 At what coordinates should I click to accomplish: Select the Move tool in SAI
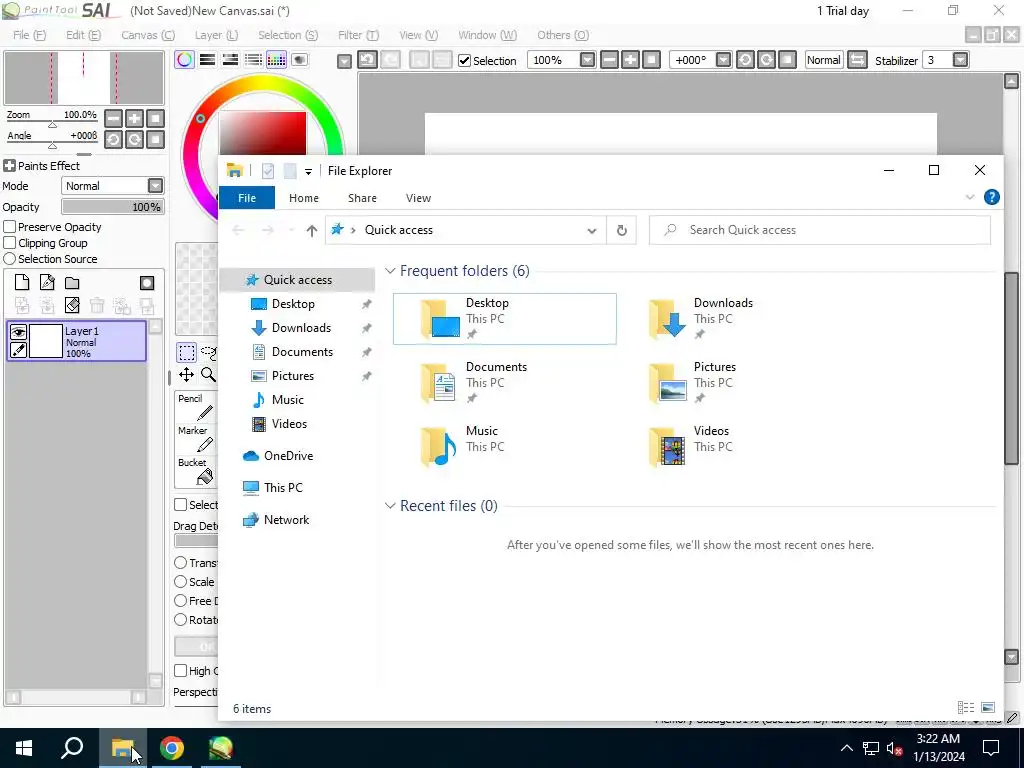[186, 374]
